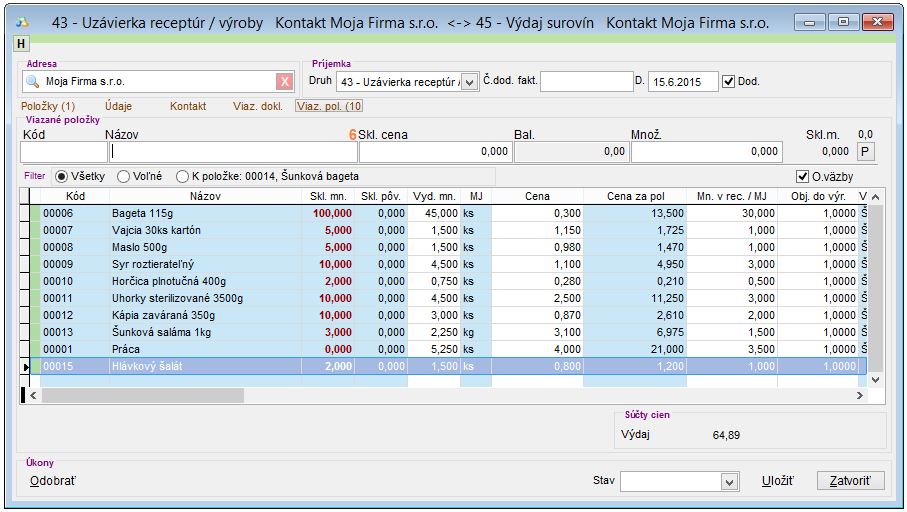Click the H button below the title bar
The height and width of the screenshot is (512, 907).
[x=20, y=43]
